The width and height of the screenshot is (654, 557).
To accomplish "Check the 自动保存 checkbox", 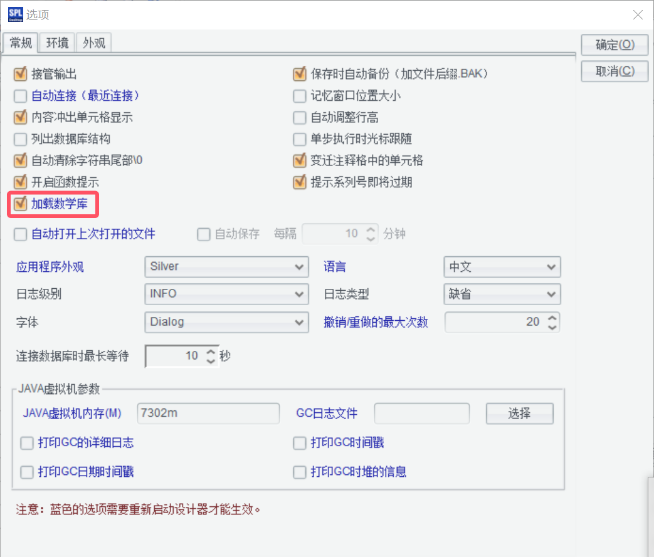I will click(204, 234).
